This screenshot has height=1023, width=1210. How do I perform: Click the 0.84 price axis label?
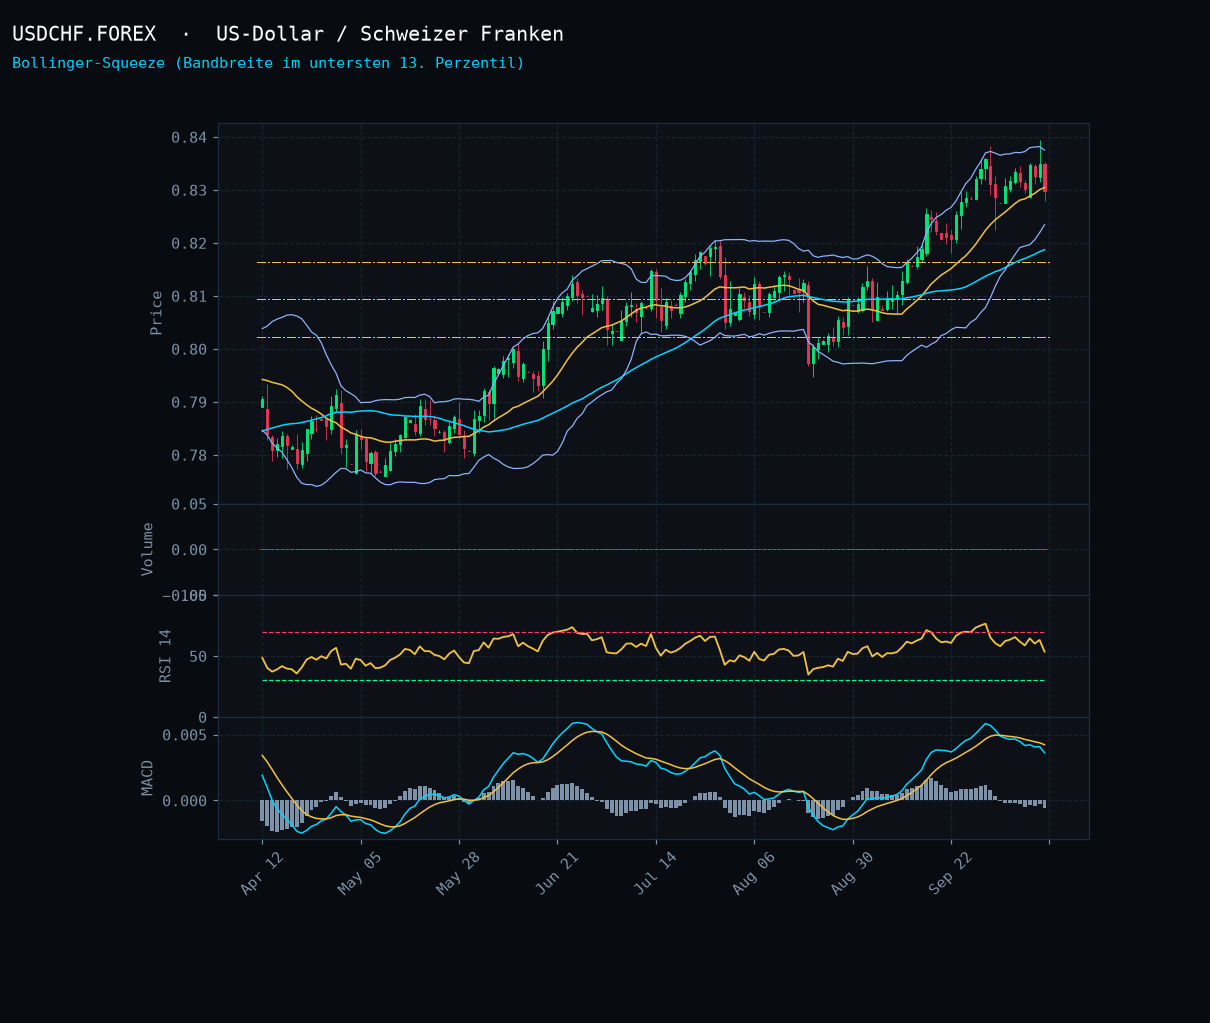(x=188, y=137)
